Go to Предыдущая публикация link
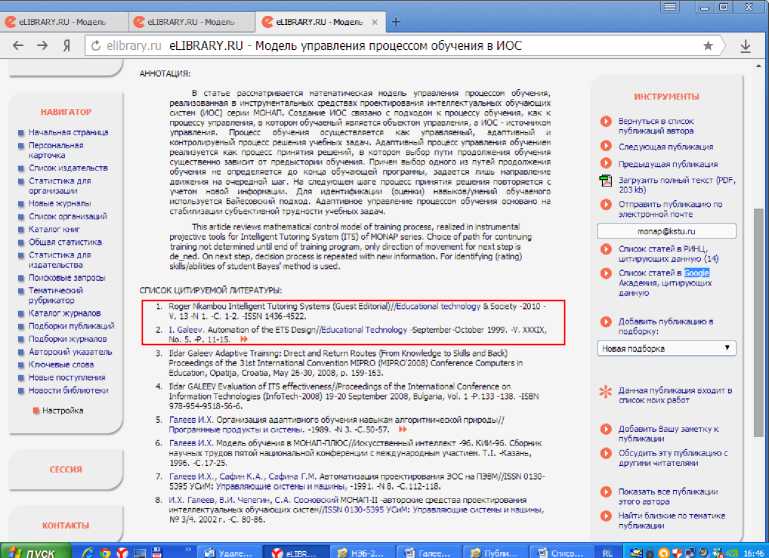This screenshot has width=769, height=558. (x=668, y=164)
